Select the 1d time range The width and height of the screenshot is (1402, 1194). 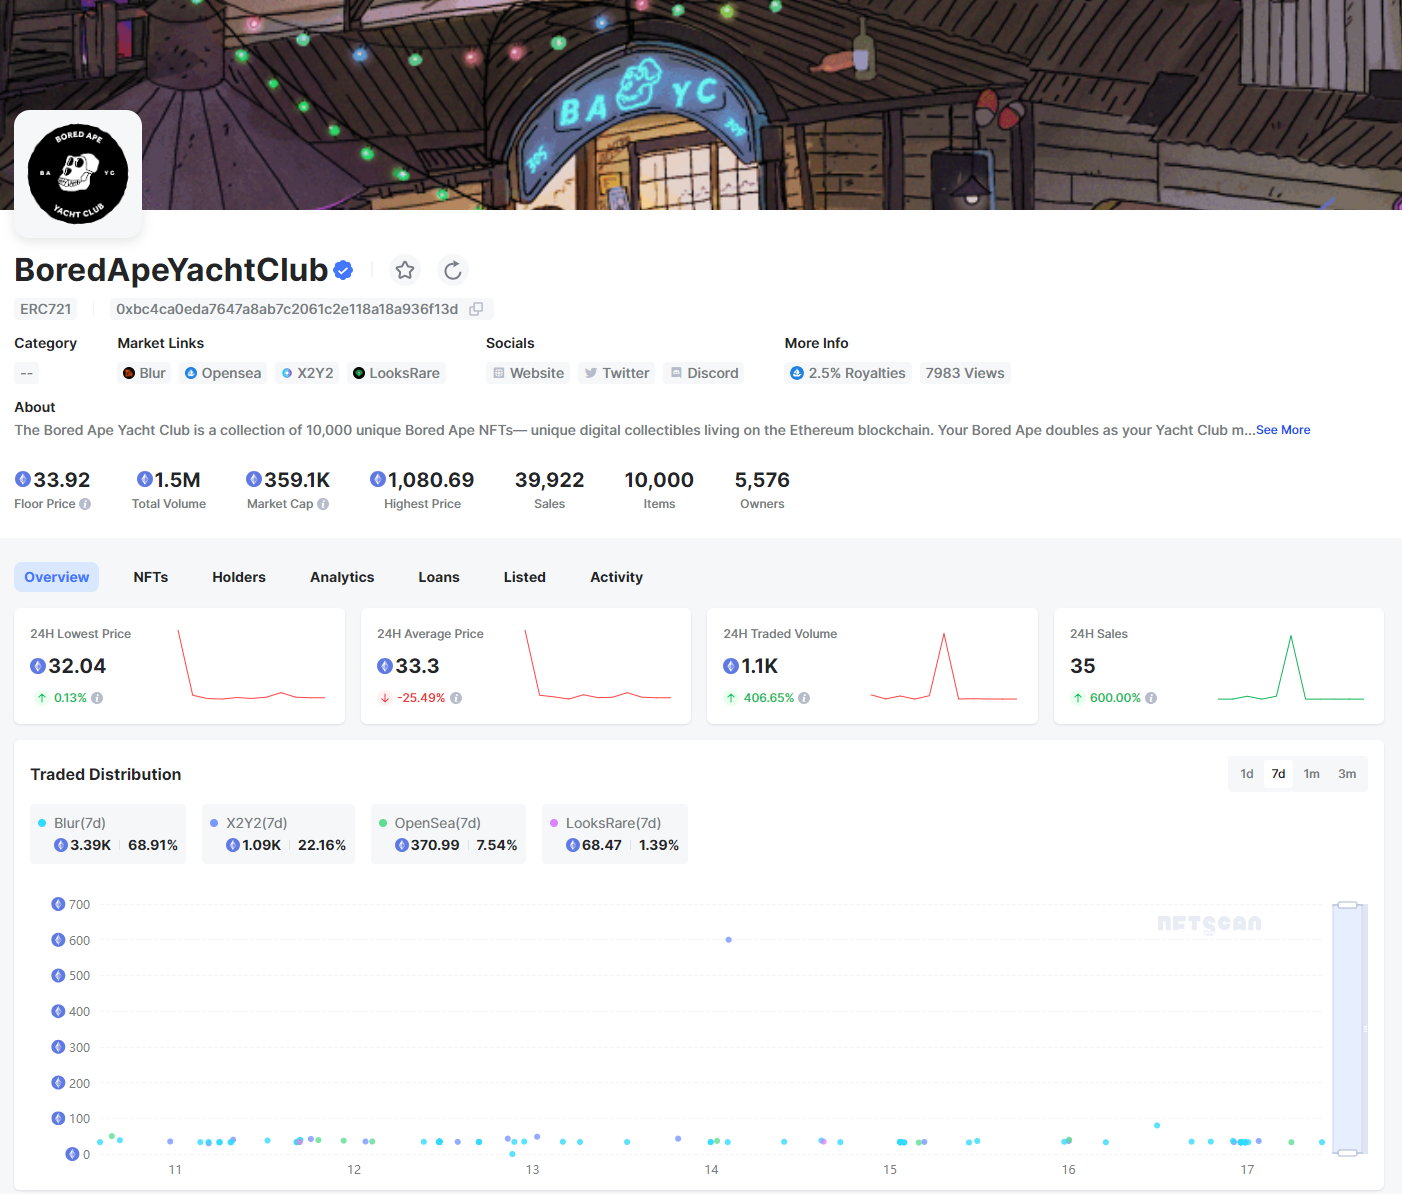coord(1247,774)
